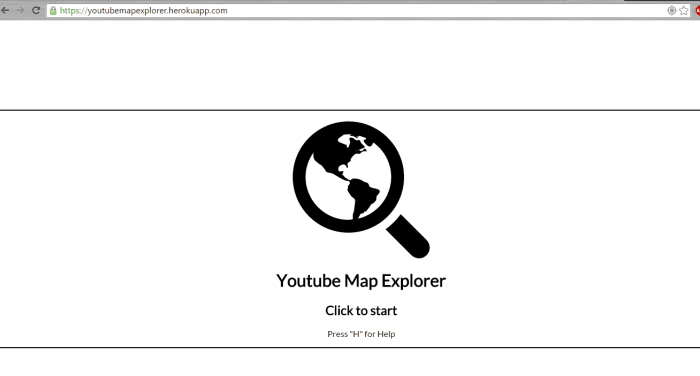Viewport: 700px width, 376px height.
Task: Click the globe magnifying glass logo
Action: click(361, 190)
